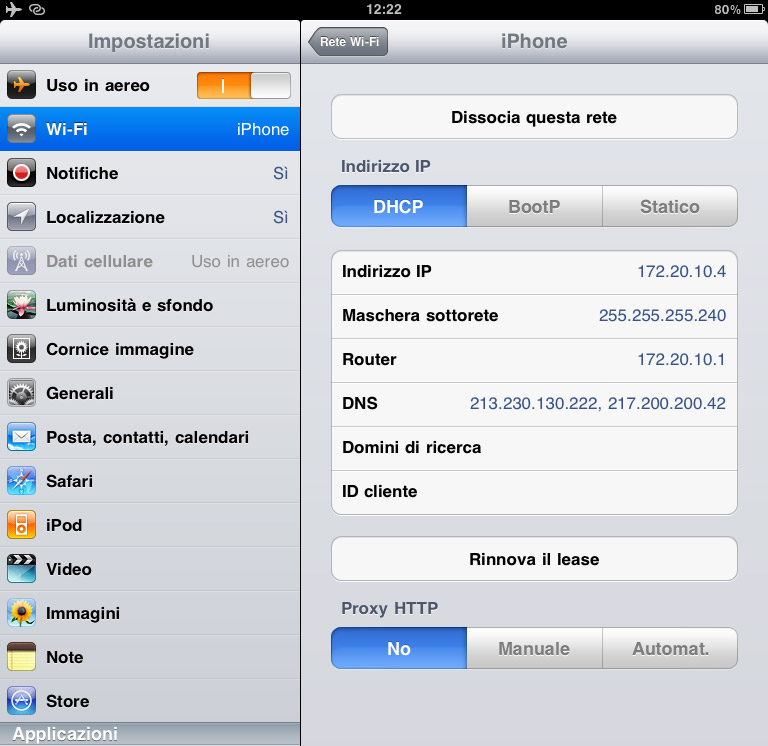
Task: Tap subnet mask 255.255.255.240
Action: click(x=662, y=315)
